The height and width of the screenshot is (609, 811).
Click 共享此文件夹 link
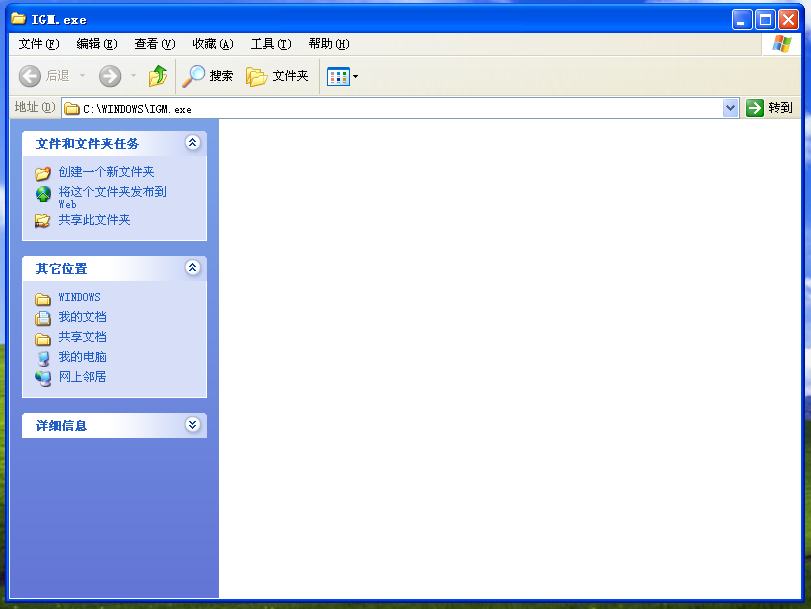pyautogui.click(x=94, y=220)
